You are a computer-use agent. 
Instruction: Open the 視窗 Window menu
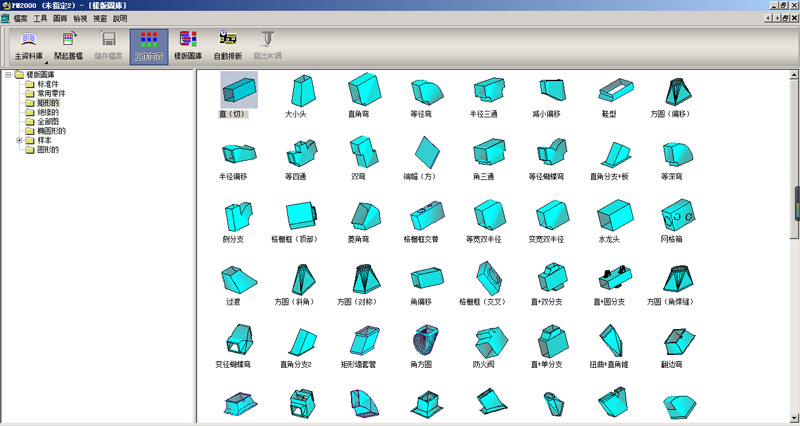click(100, 18)
